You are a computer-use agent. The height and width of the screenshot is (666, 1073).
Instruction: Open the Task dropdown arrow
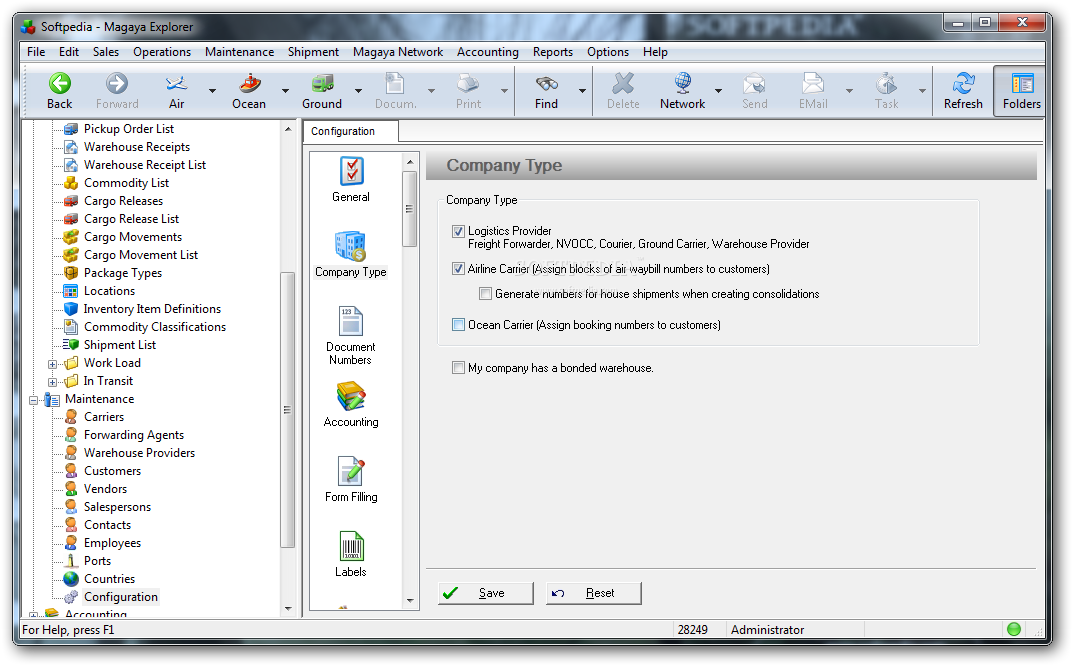(922, 91)
